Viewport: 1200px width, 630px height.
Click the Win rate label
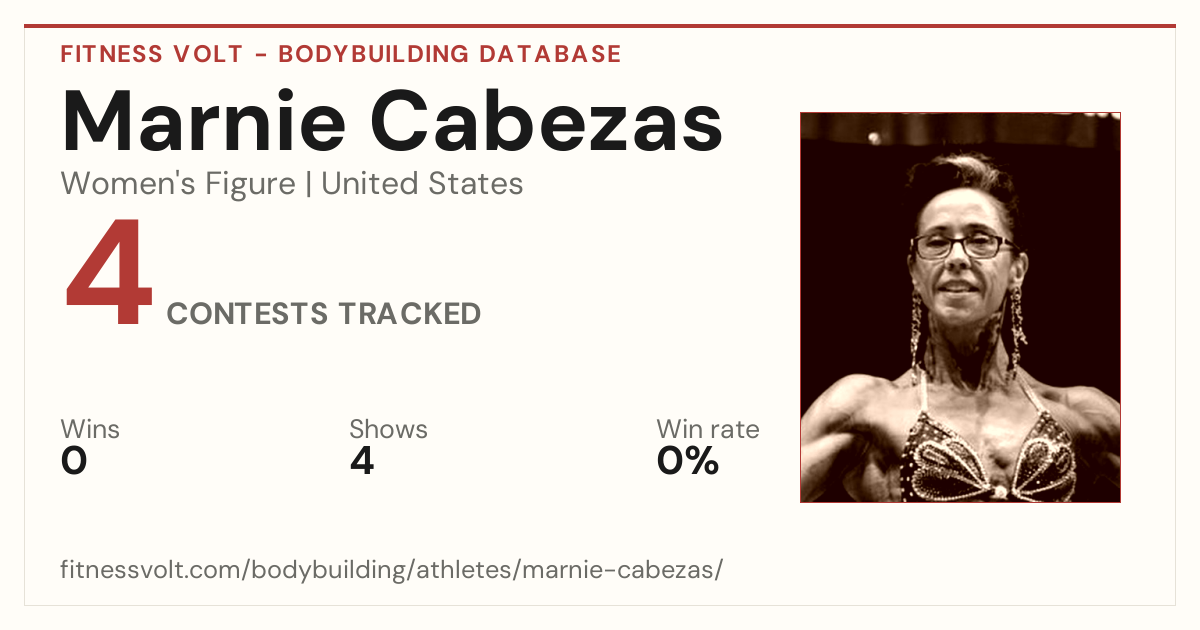(x=707, y=429)
